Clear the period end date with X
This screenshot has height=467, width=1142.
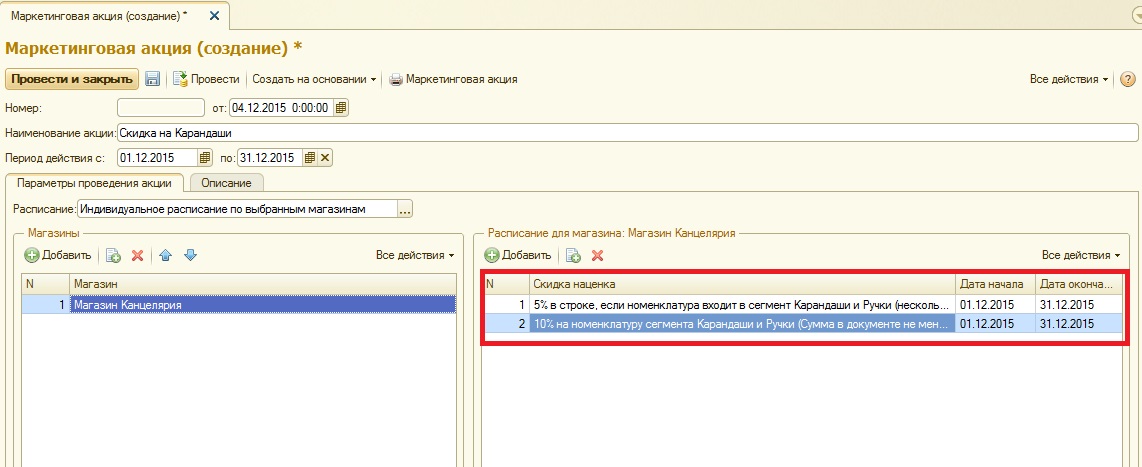point(325,157)
